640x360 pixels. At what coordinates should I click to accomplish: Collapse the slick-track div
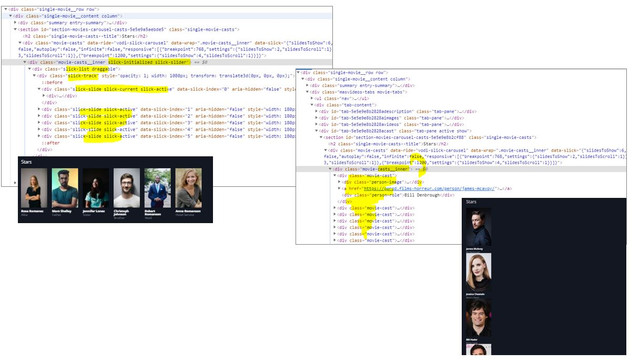[x=34, y=76]
